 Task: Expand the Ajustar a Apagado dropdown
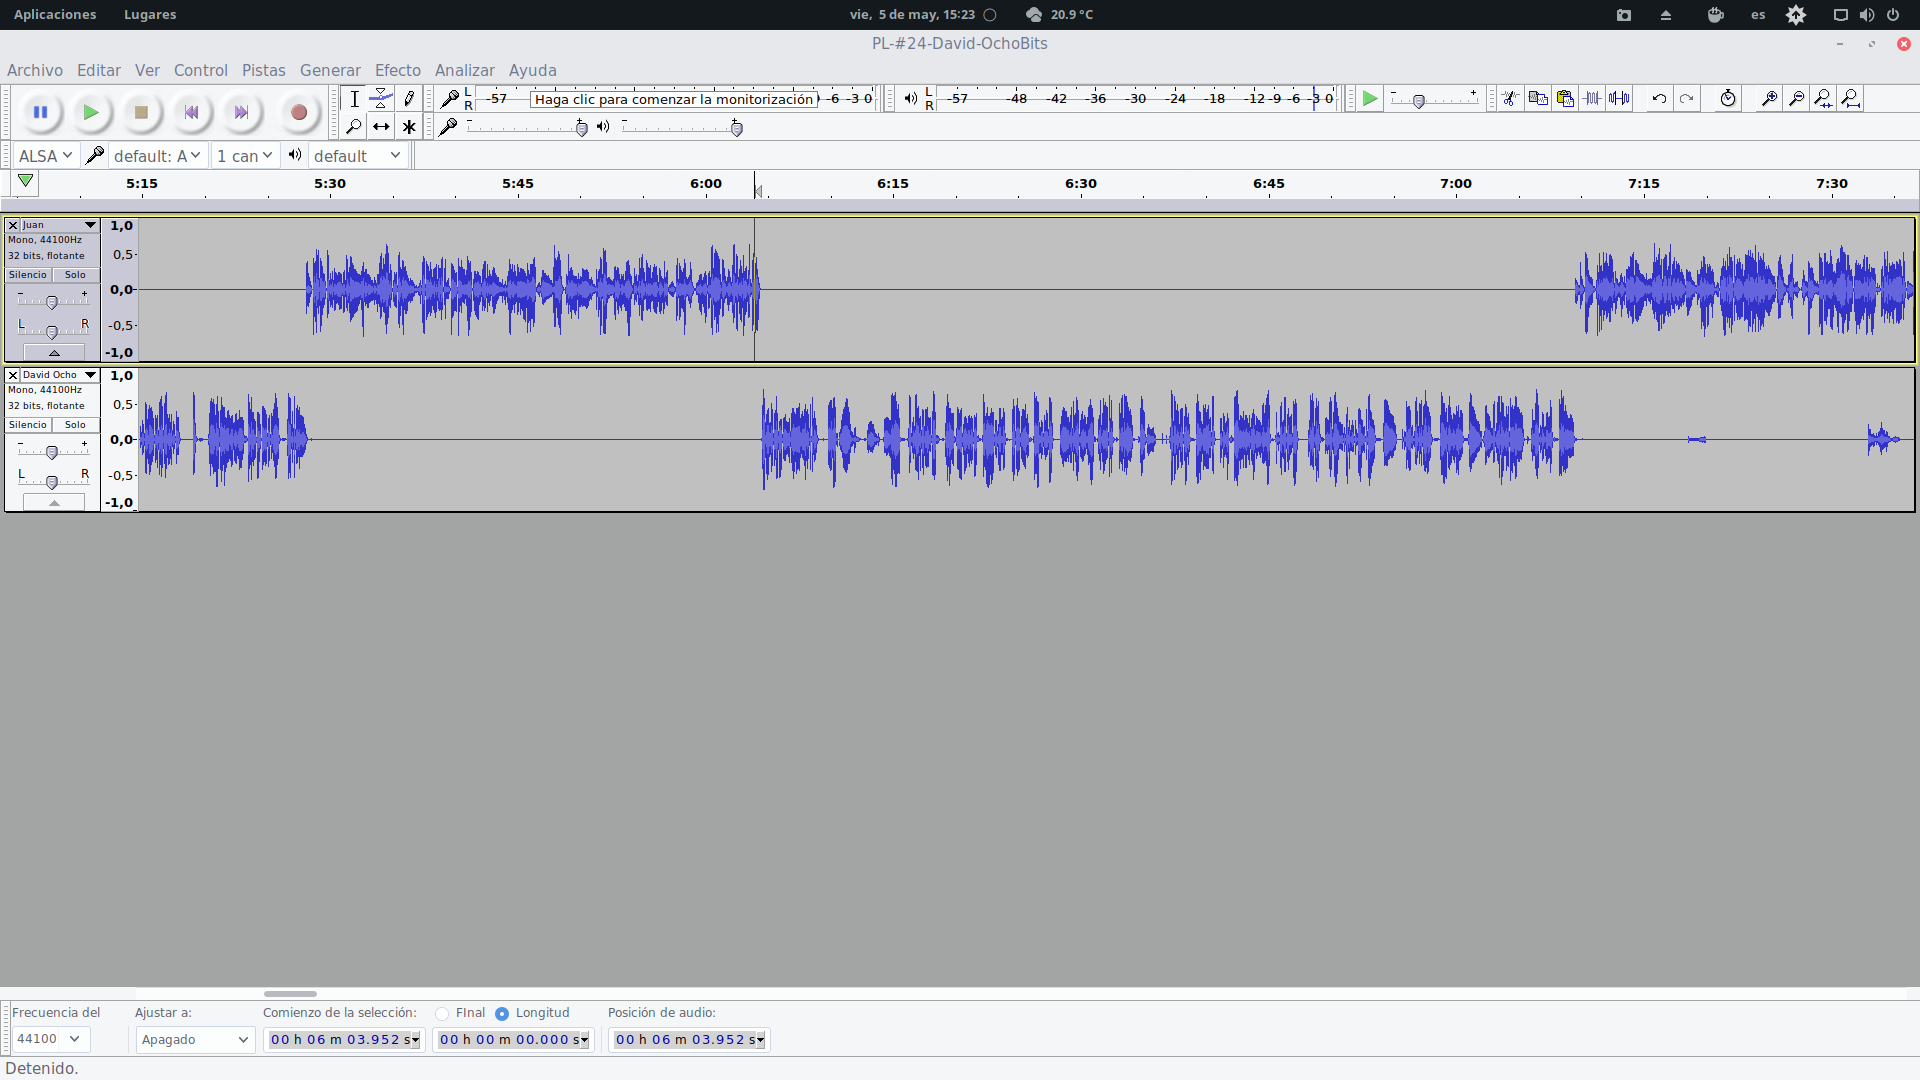195,1040
